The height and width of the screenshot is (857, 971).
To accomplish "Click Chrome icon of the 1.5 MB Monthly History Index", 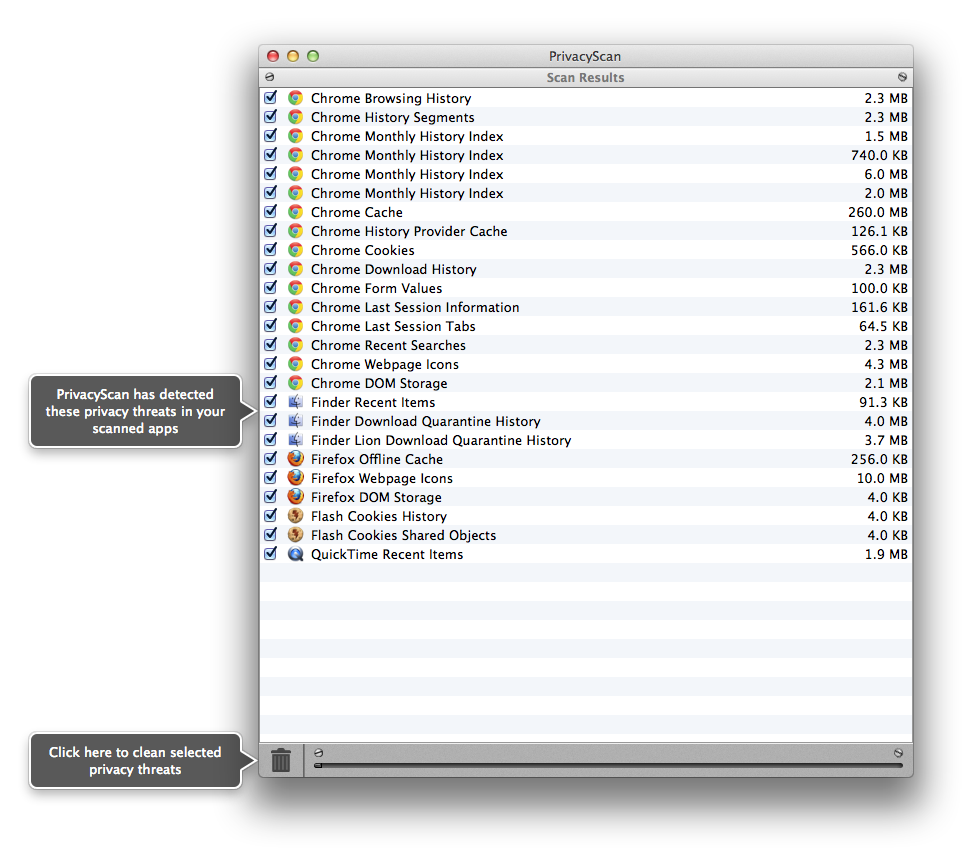I will 295,136.
